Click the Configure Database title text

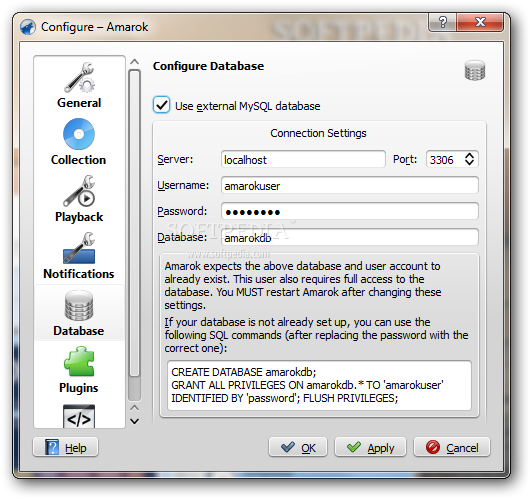pyautogui.click(x=208, y=66)
